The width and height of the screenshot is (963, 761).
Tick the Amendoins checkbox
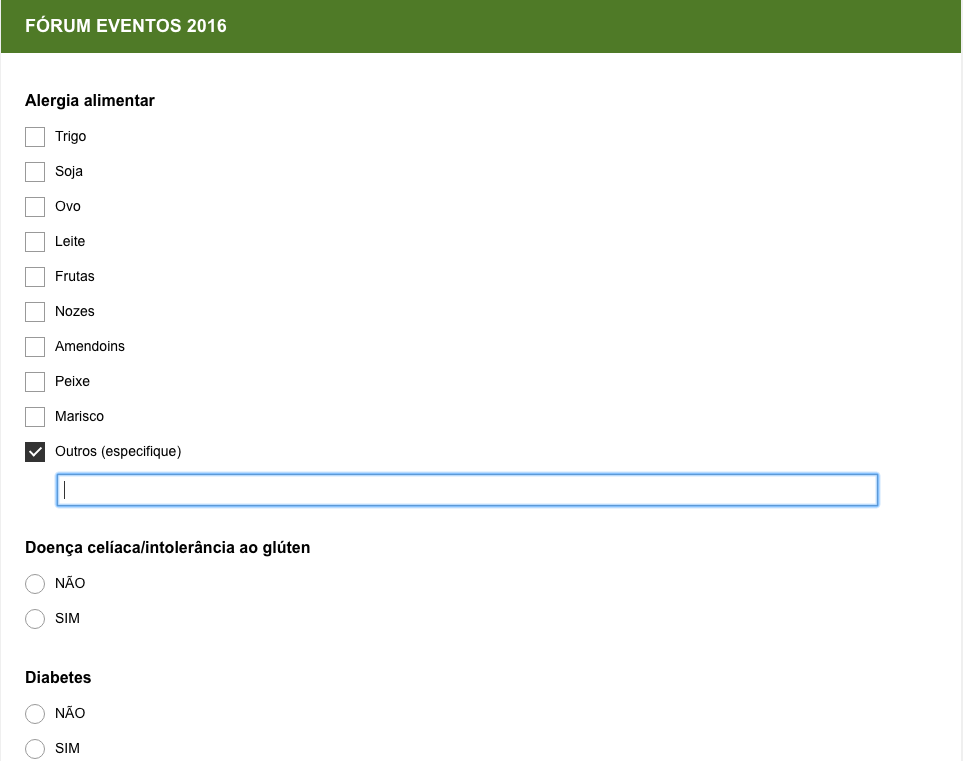click(35, 347)
